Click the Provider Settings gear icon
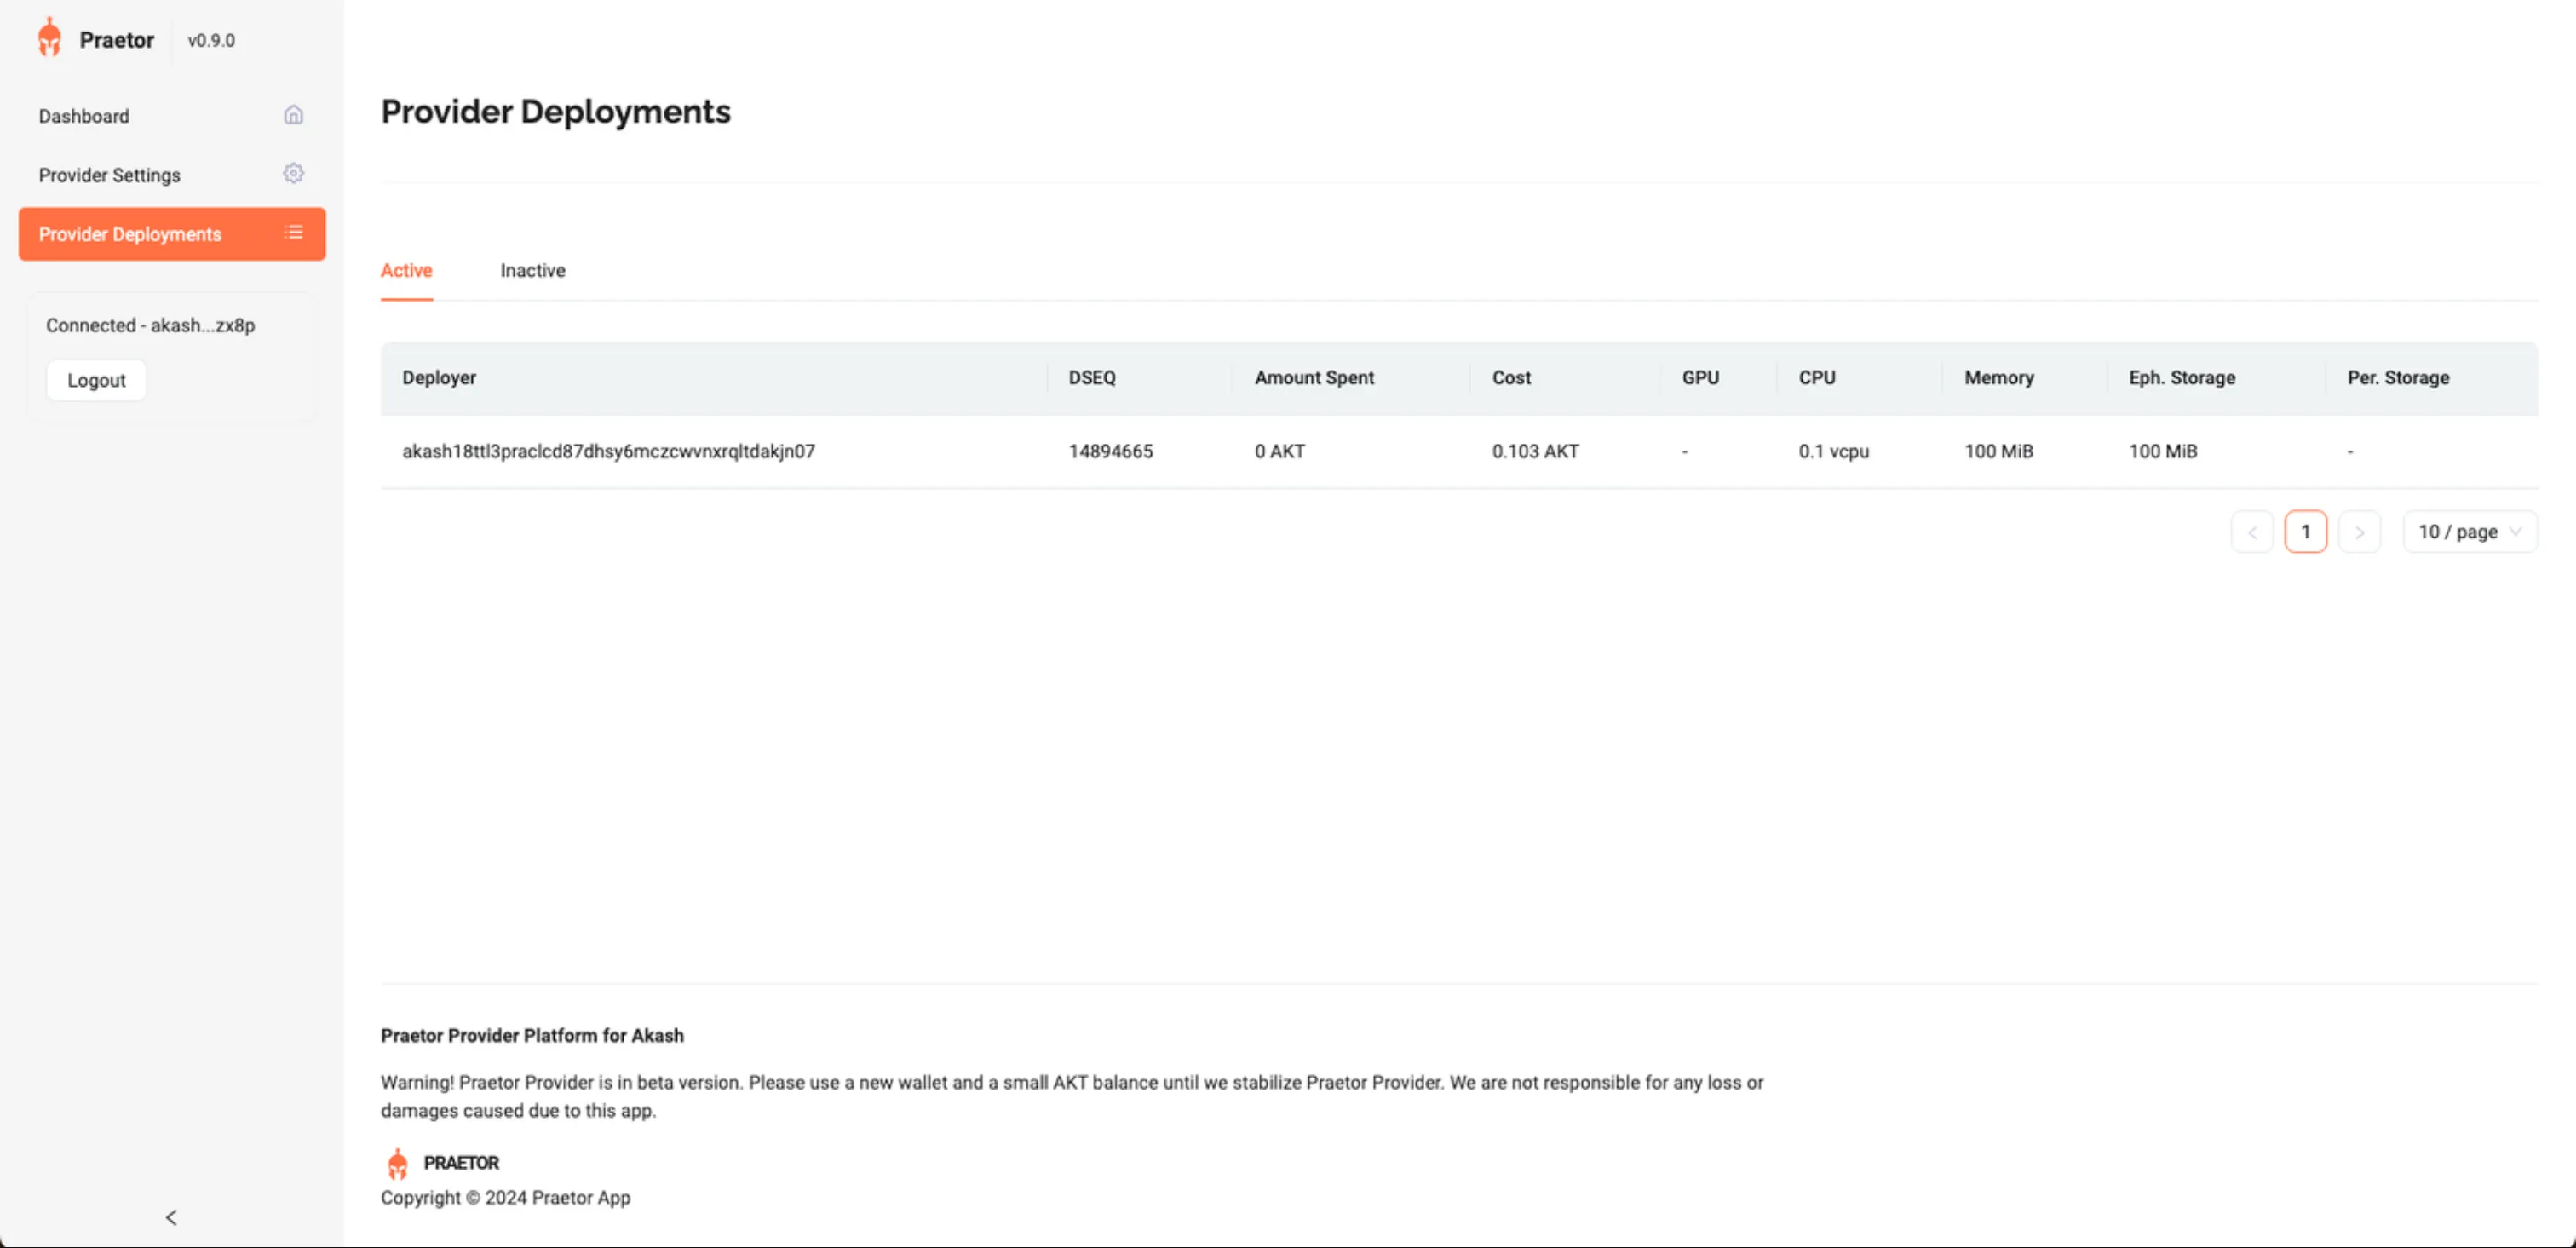The image size is (2576, 1248). coord(293,174)
